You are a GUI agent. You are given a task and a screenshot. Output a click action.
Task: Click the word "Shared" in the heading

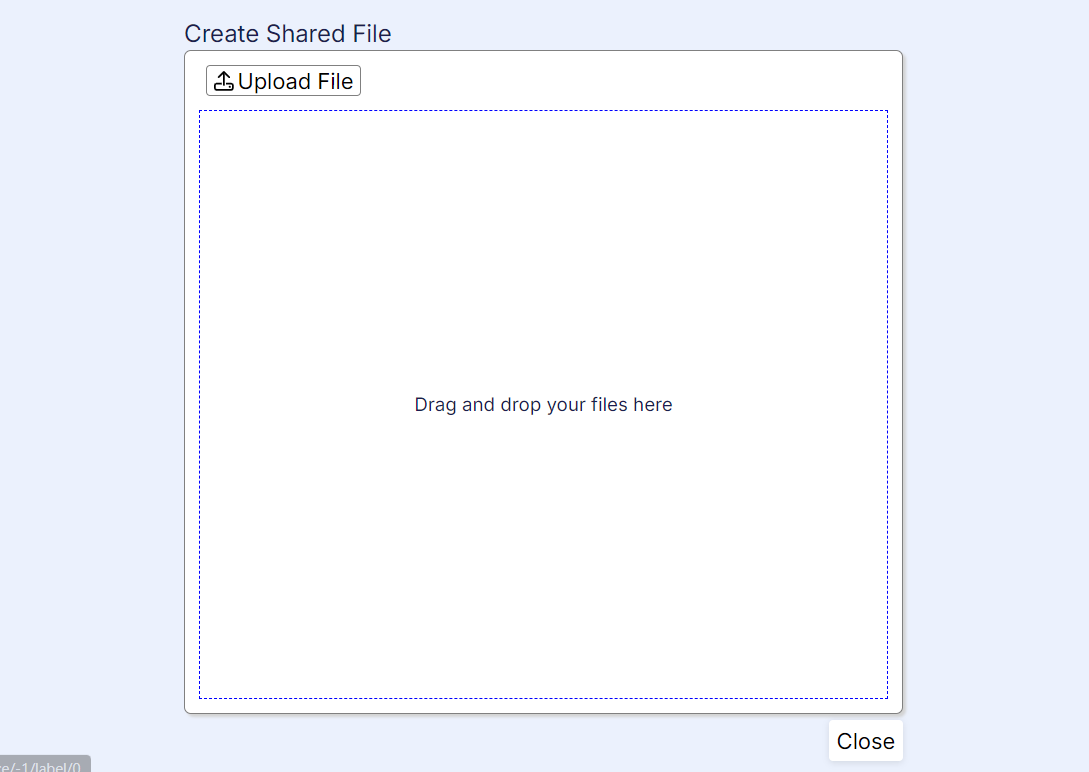click(x=305, y=34)
